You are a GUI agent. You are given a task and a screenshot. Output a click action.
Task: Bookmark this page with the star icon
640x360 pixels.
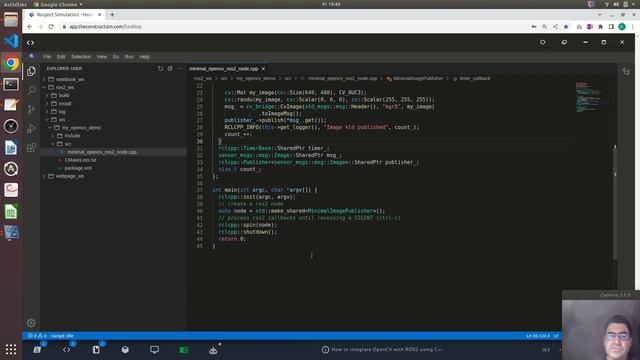[x=566, y=27]
